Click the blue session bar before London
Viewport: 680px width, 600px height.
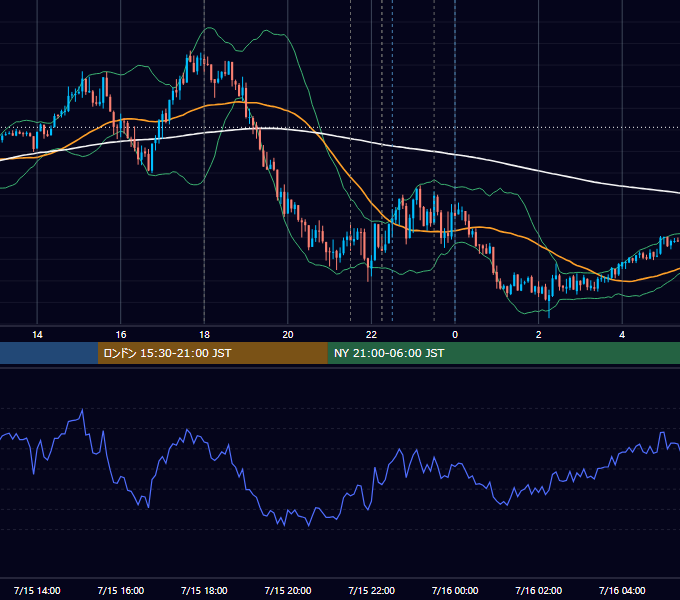point(49,353)
